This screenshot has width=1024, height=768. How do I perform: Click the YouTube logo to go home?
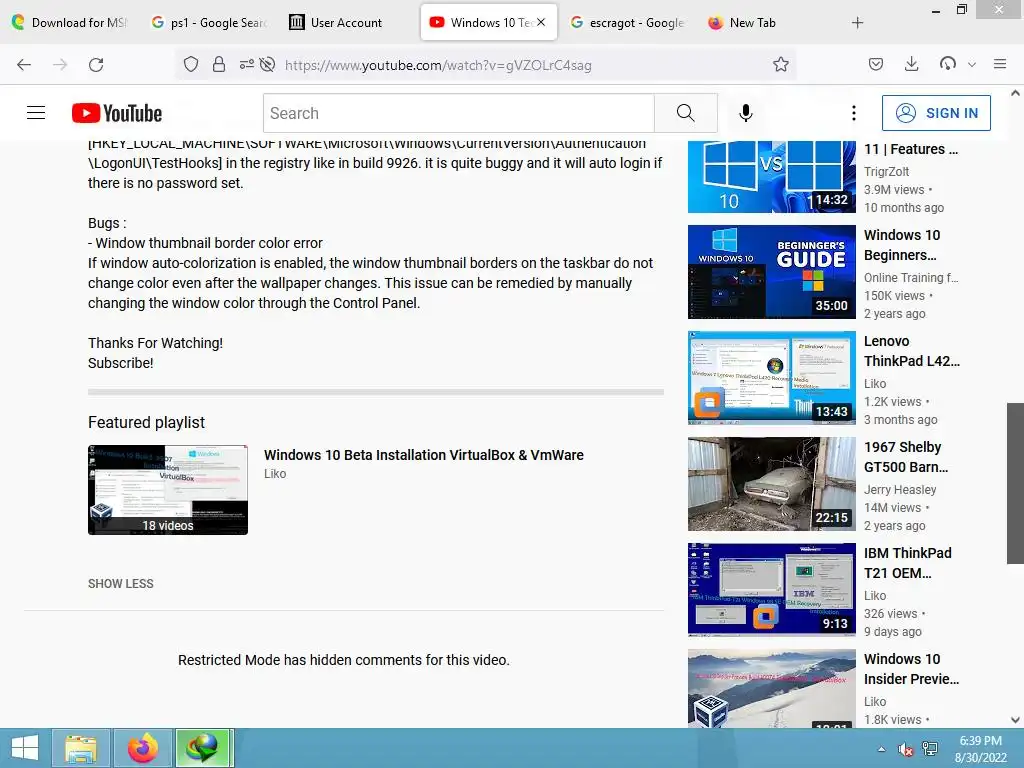point(117,113)
